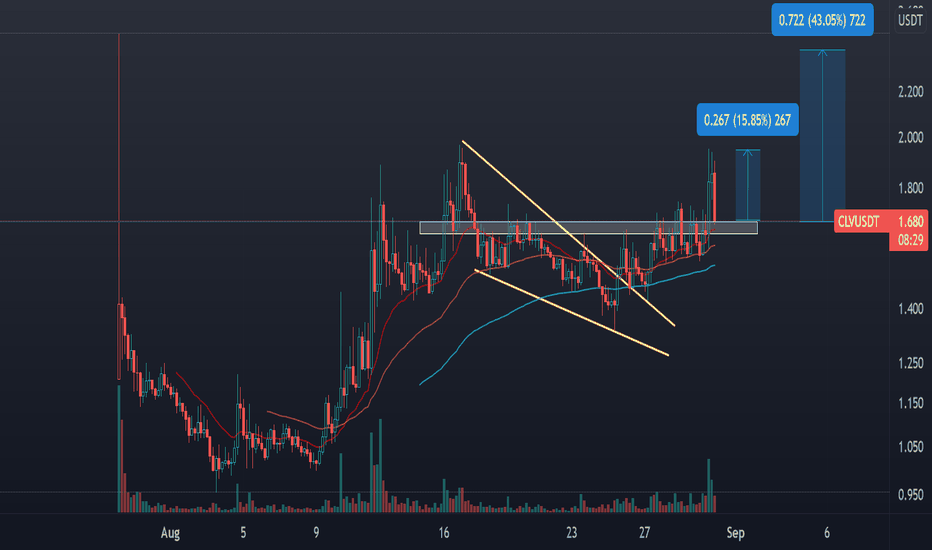Click the 1.400 price axis label
The width and height of the screenshot is (932, 550).
(910, 309)
